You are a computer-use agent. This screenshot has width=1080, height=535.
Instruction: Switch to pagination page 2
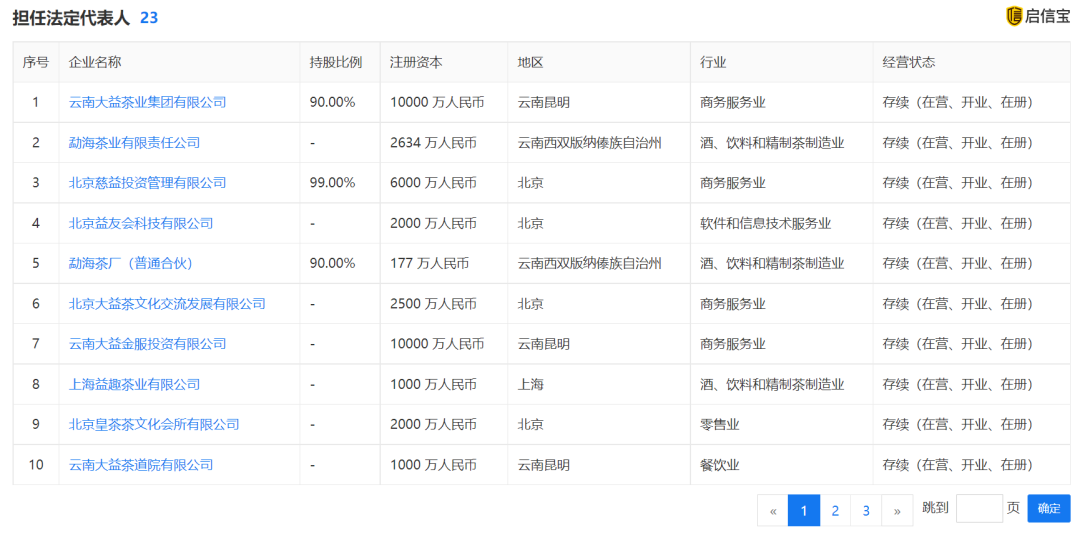[x=835, y=510]
